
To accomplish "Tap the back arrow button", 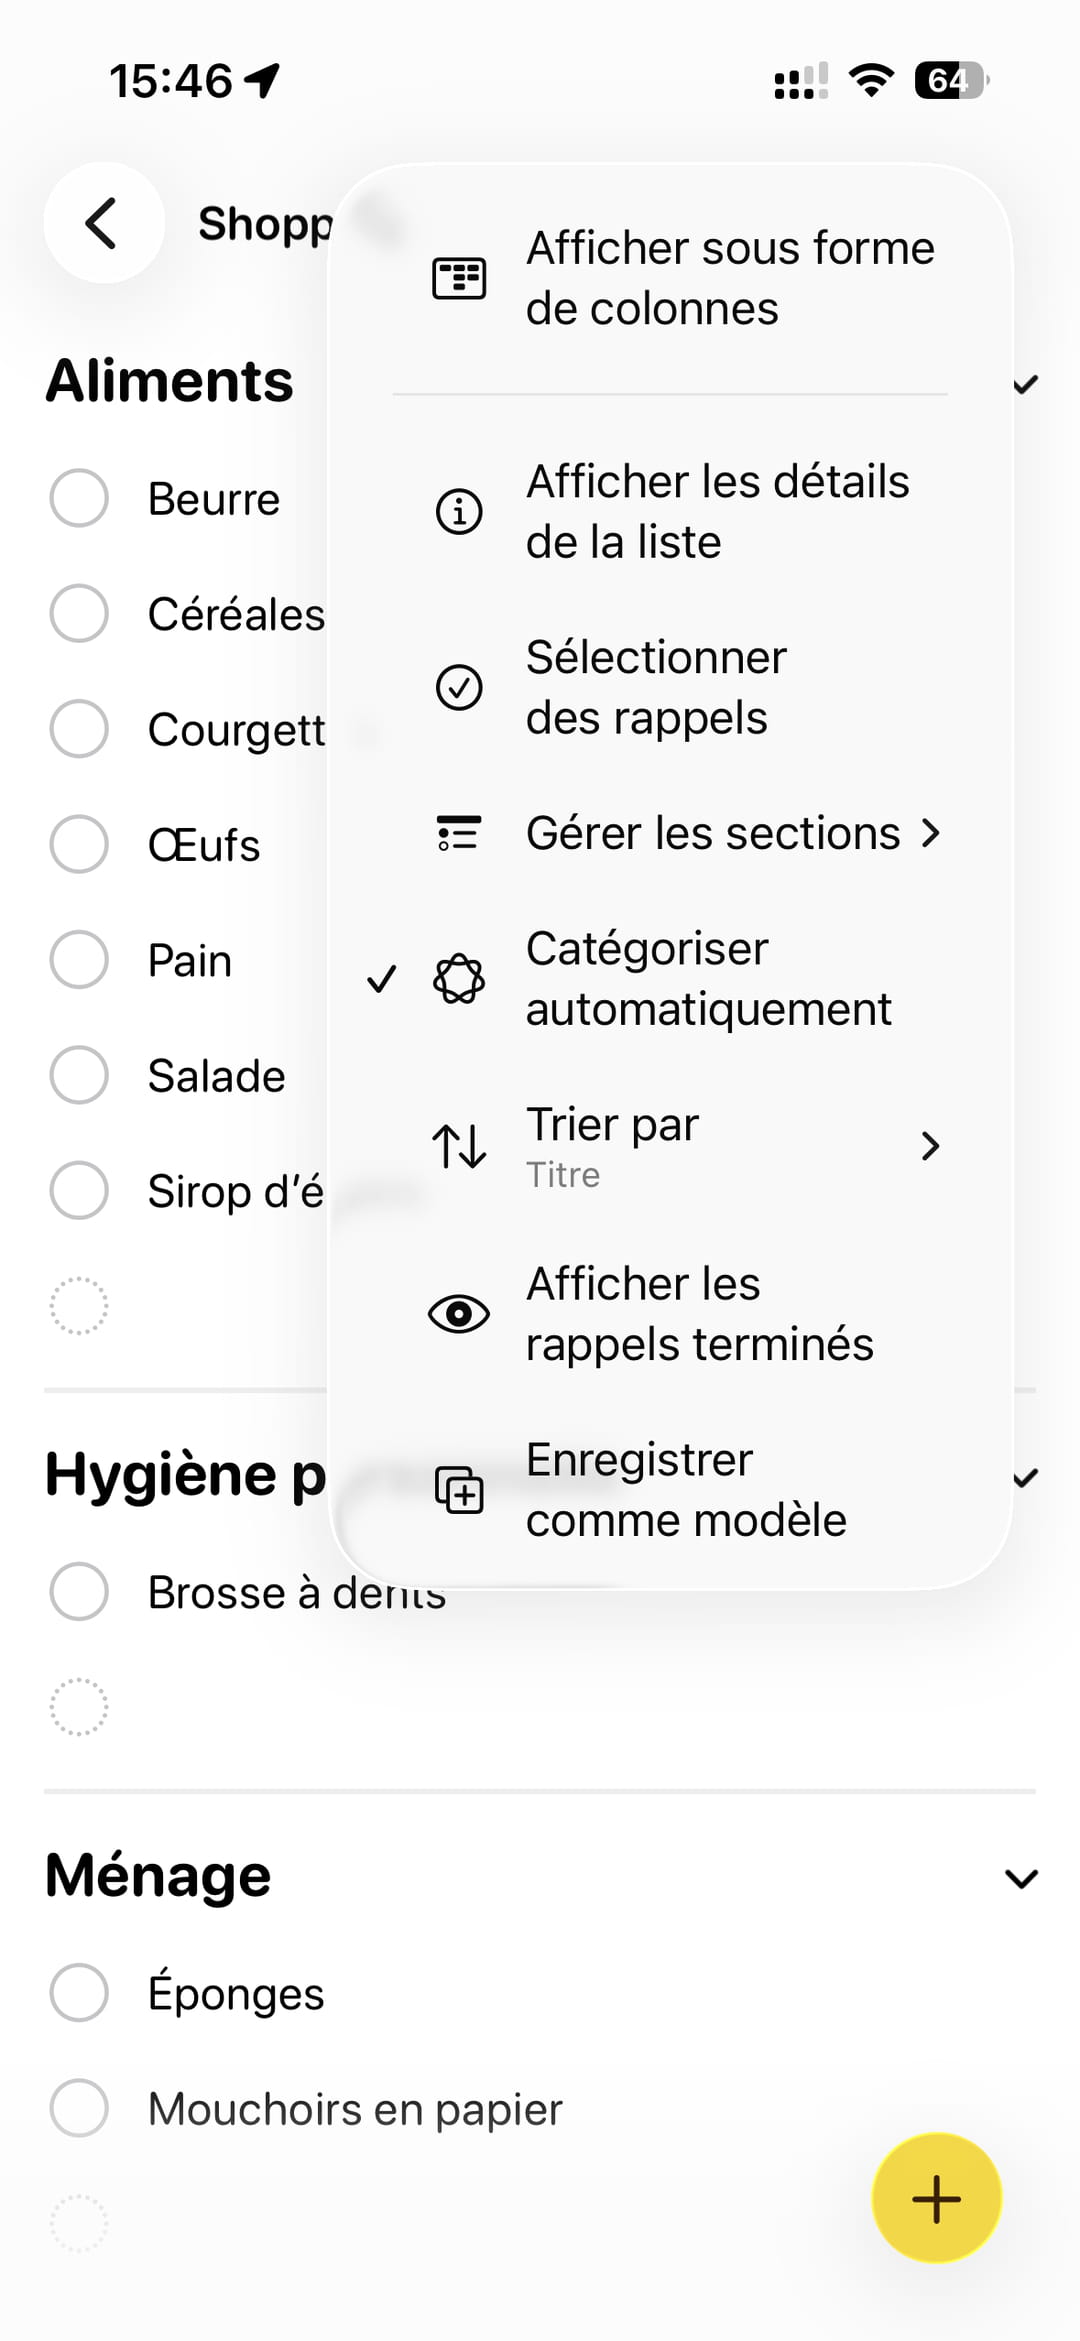I will pyautogui.click(x=103, y=222).
